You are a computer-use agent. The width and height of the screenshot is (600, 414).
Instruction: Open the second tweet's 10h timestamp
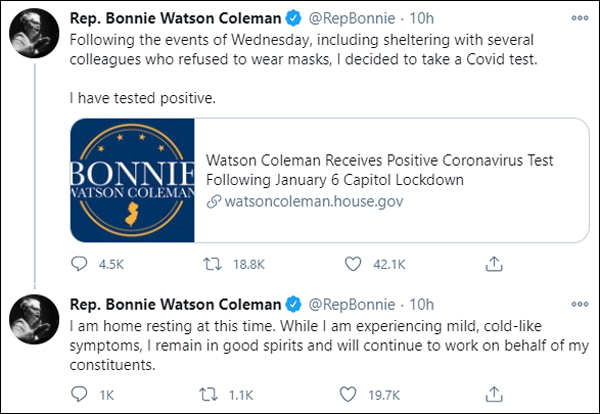tap(423, 303)
